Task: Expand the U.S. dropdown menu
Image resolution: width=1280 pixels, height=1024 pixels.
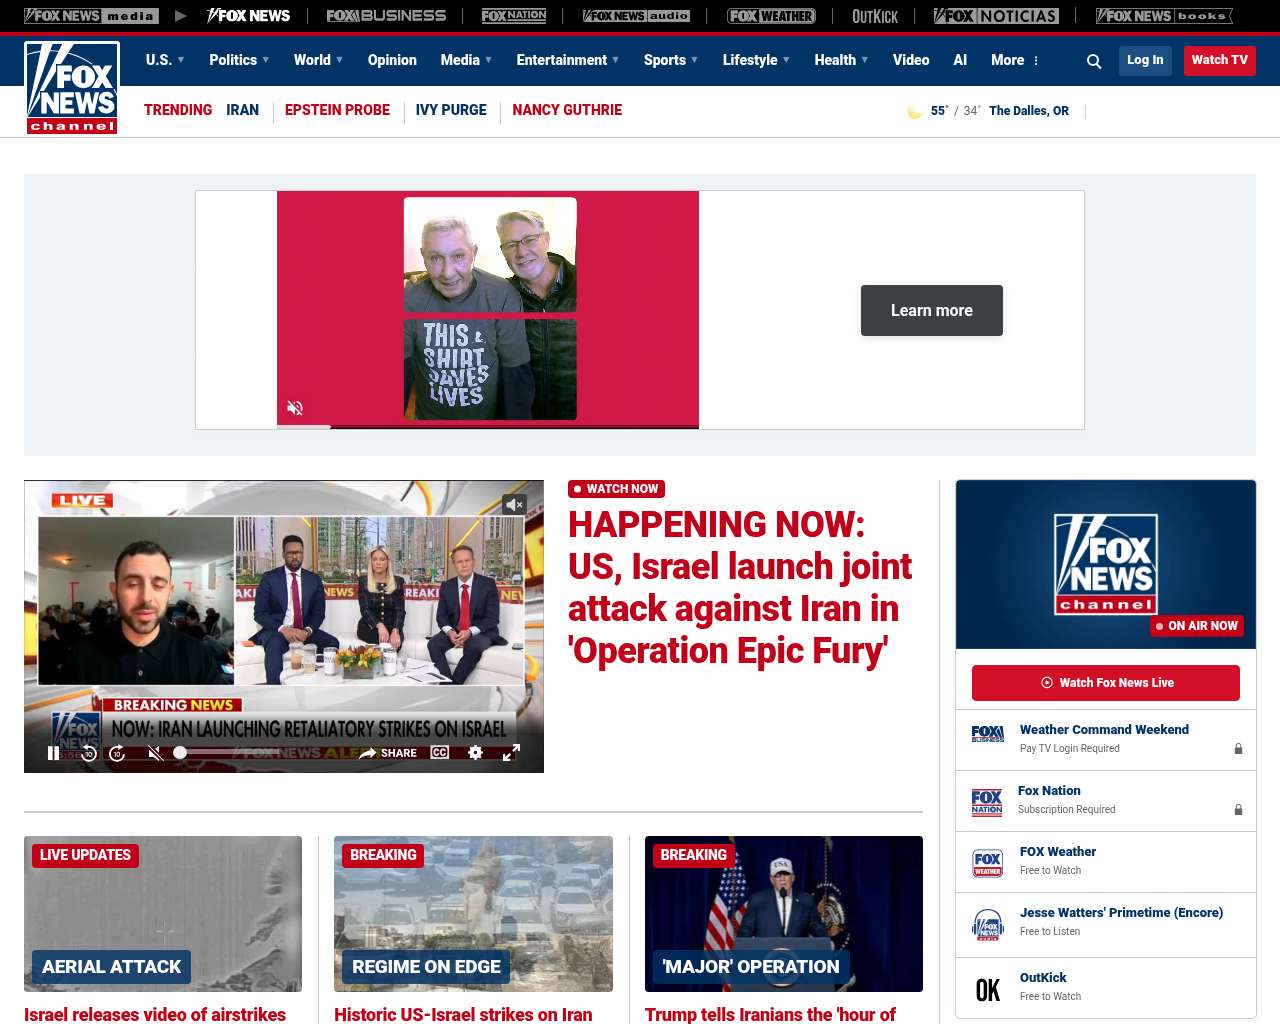Action: click(165, 60)
